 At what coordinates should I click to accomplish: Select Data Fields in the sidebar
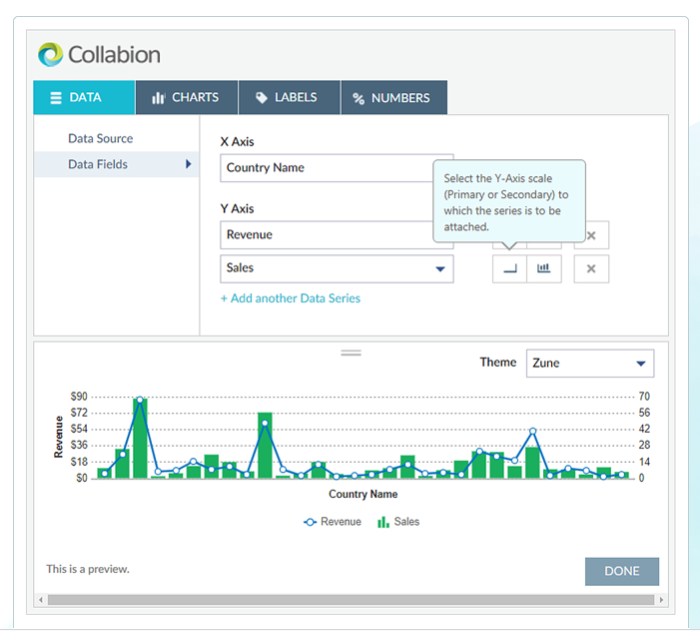[x=116, y=164]
